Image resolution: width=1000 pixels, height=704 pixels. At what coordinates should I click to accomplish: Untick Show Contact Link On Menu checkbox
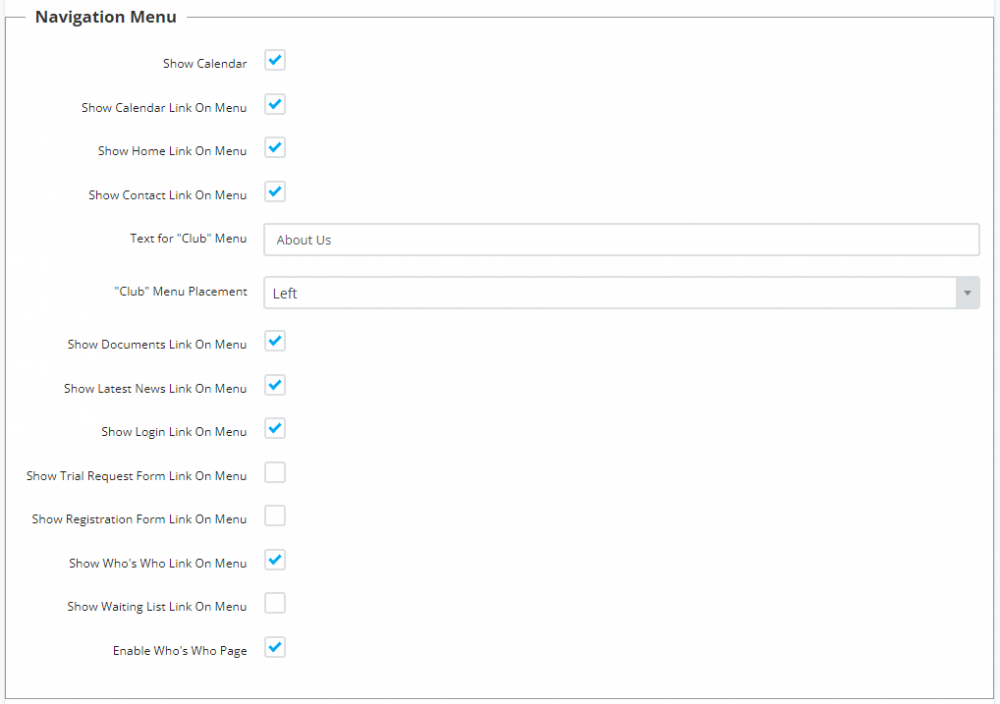coord(275,192)
